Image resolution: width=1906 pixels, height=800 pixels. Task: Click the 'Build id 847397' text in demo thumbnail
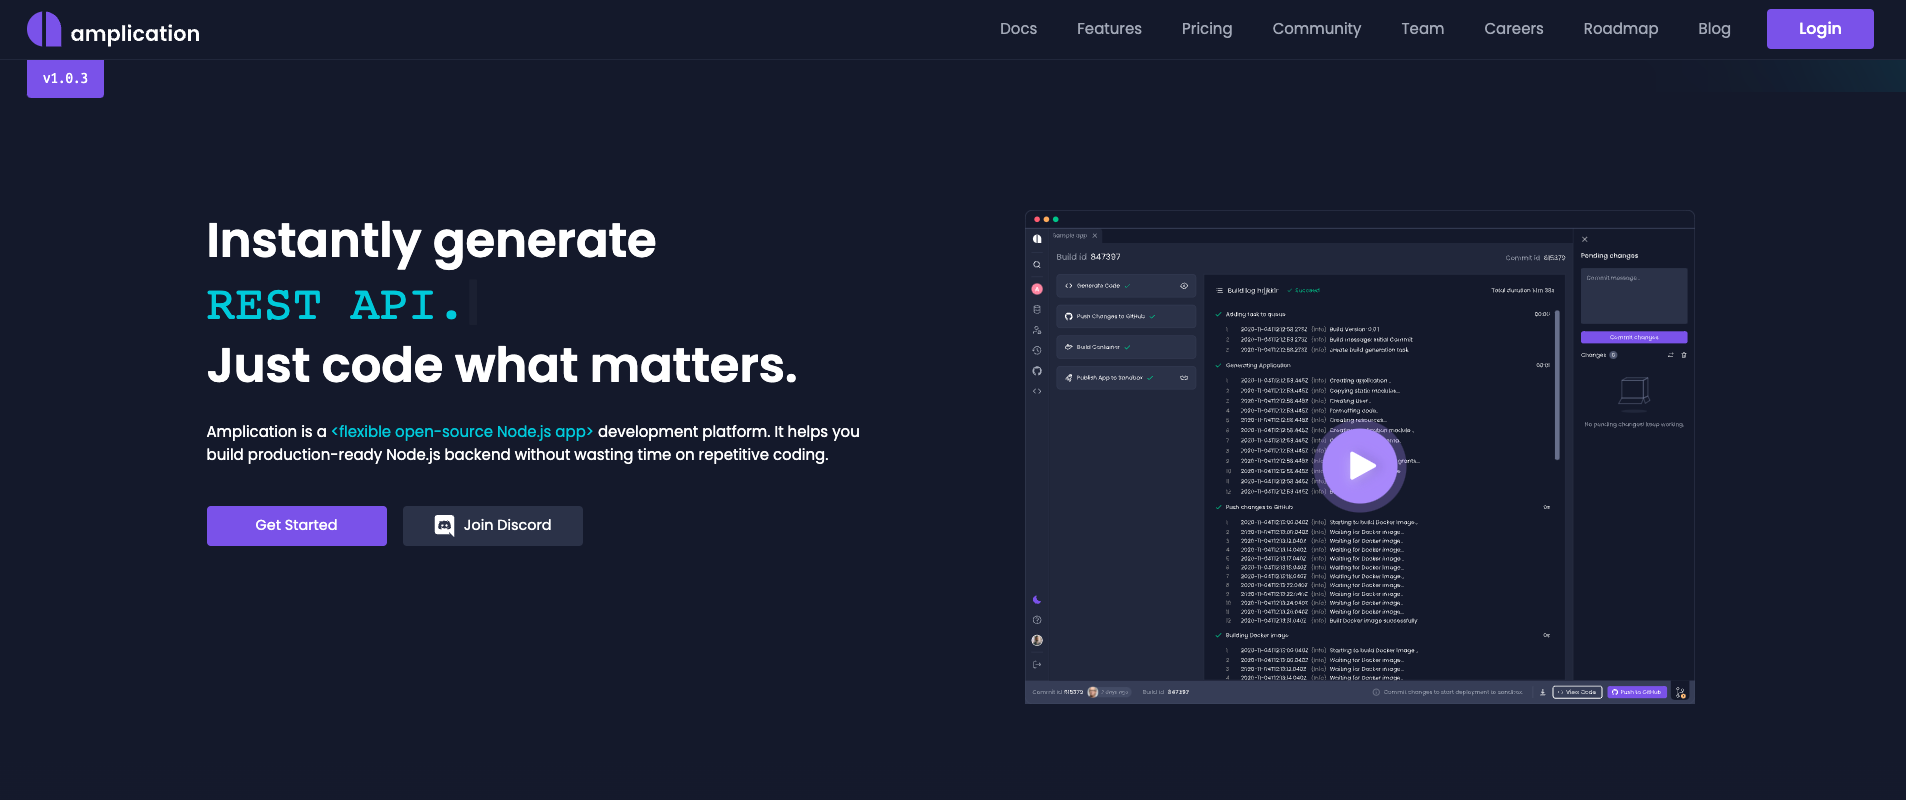coord(1088,257)
